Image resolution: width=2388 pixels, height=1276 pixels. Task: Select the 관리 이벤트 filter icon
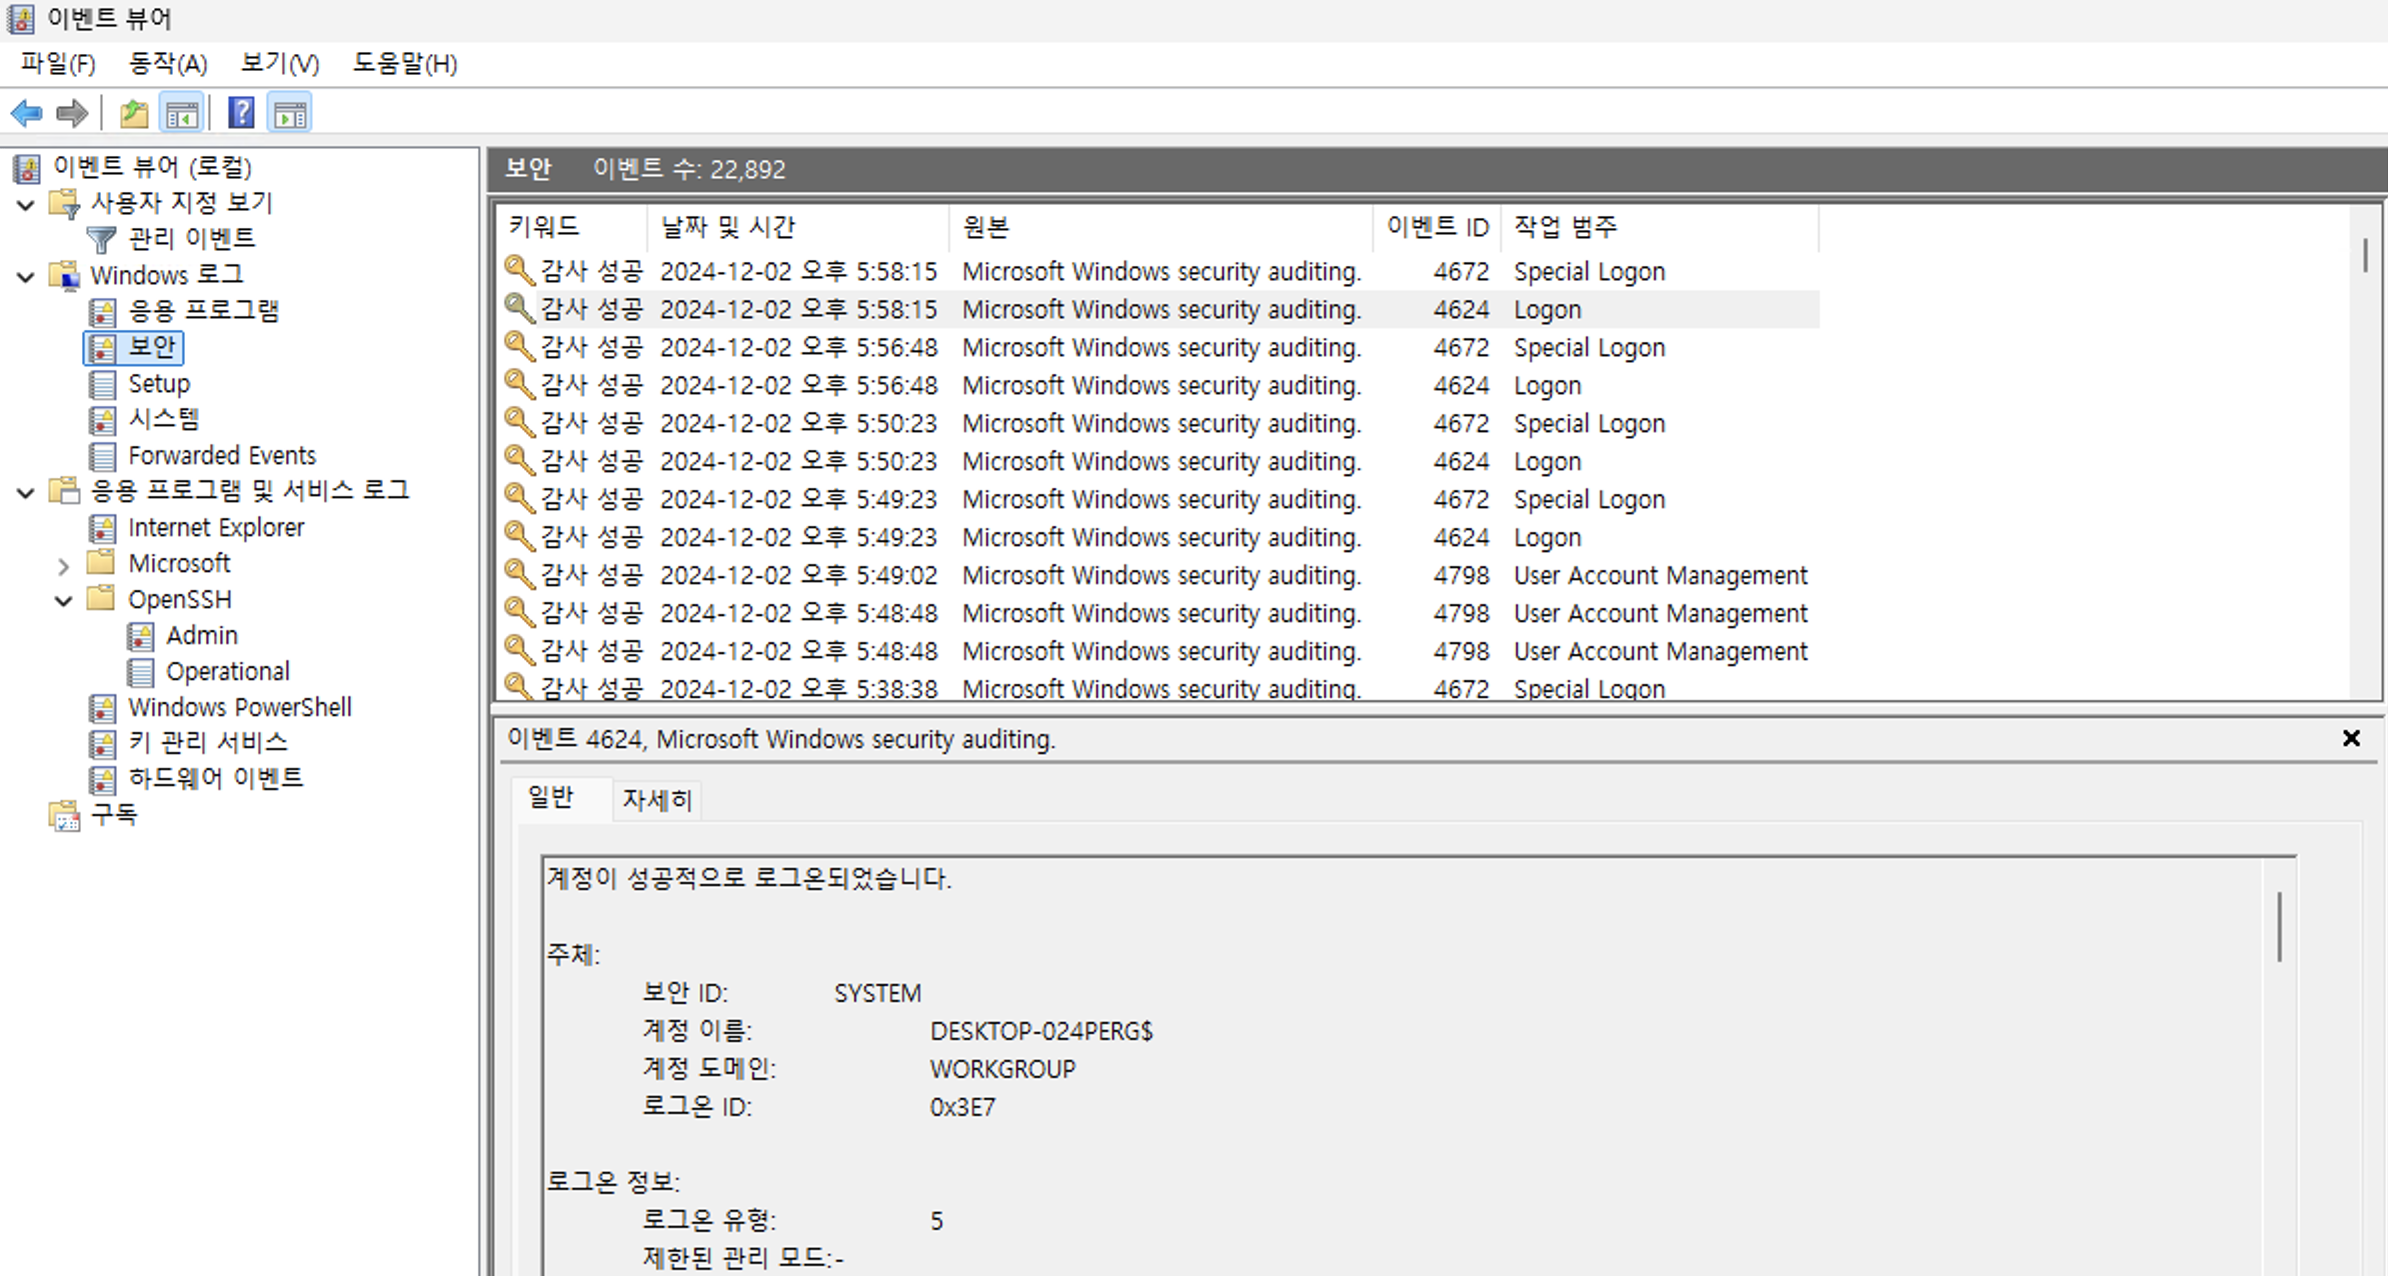click(x=101, y=239)
